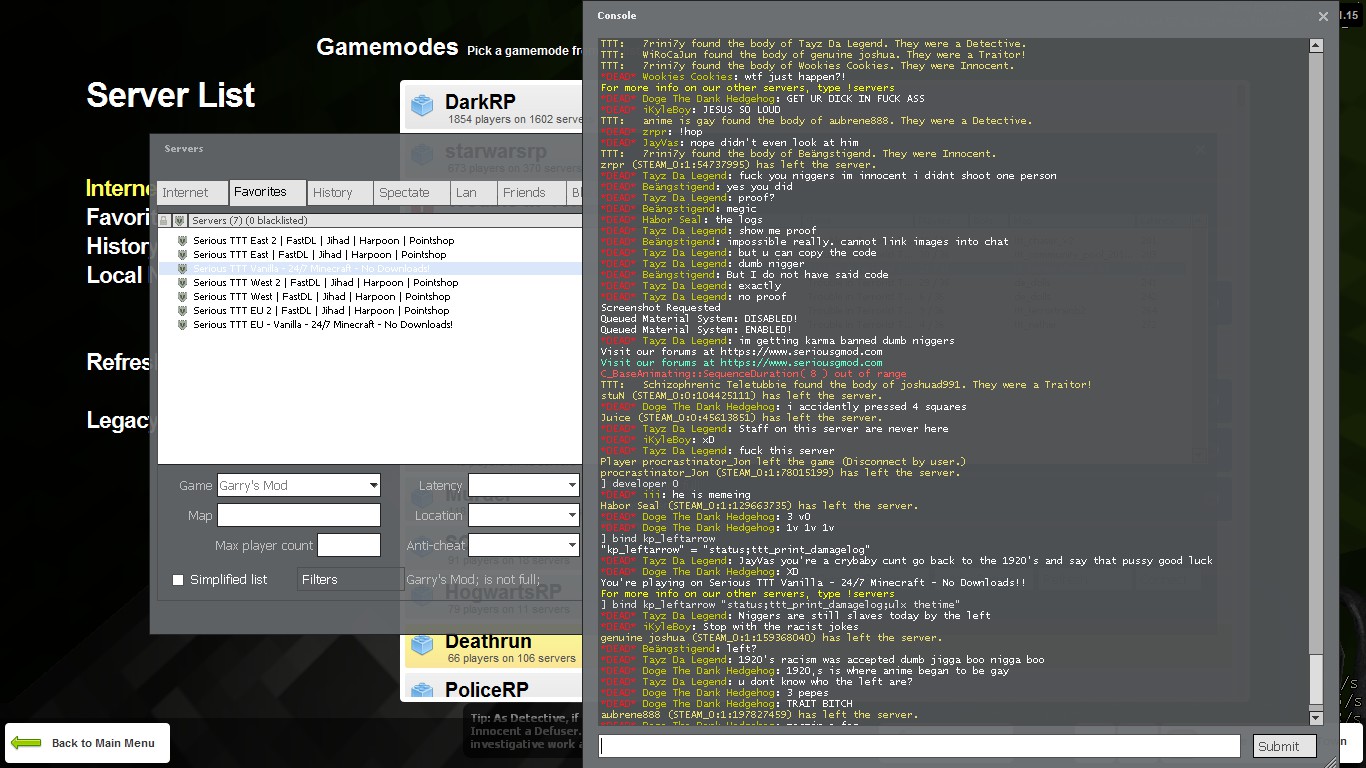Click the shield icon in the column header

point(180,221)
